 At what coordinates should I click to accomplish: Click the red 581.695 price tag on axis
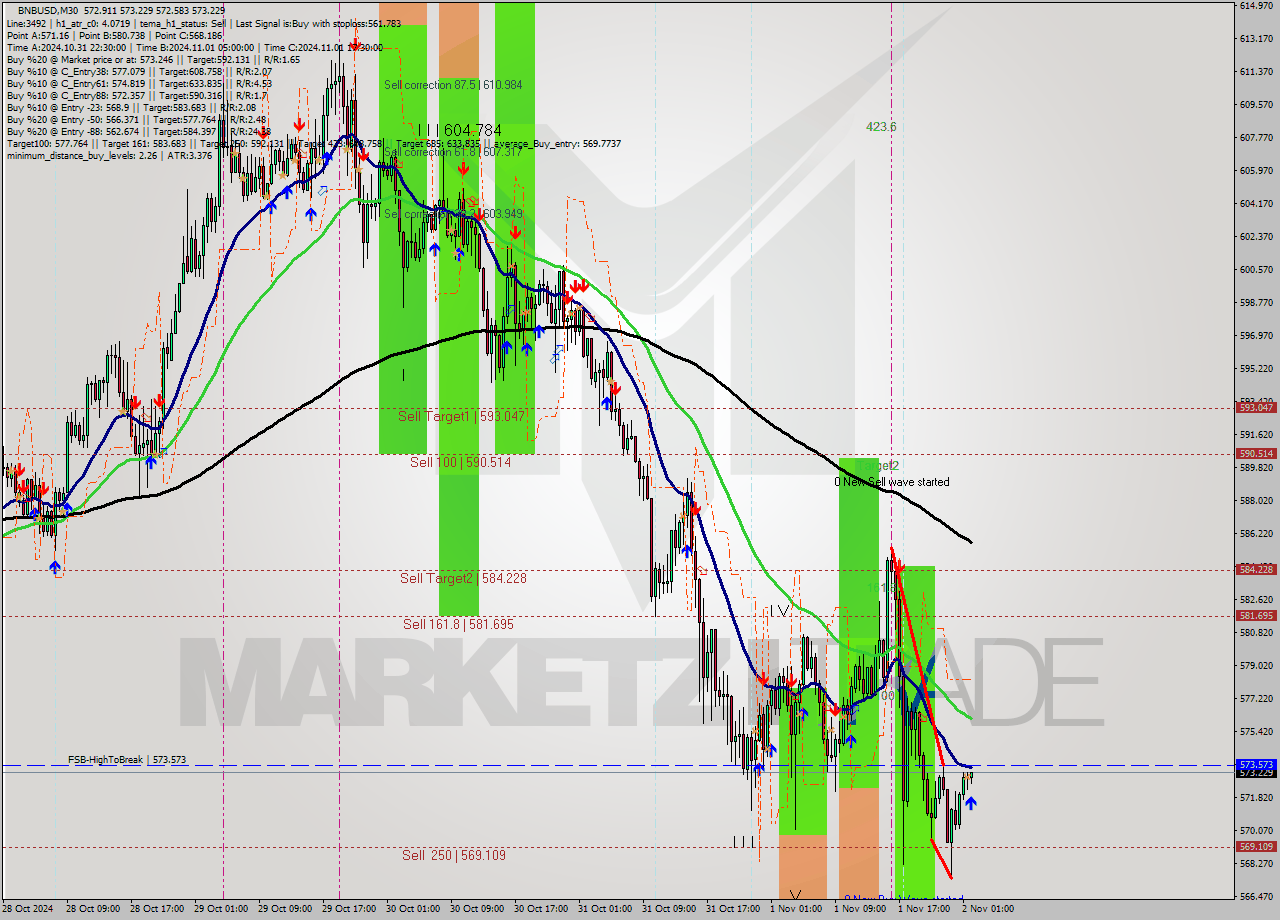1256,615
